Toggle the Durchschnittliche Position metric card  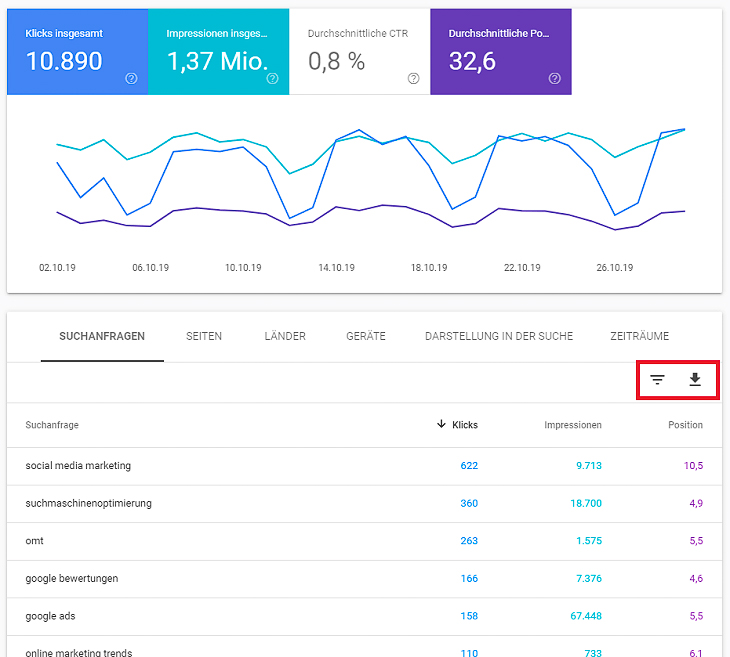pos(500,52)
